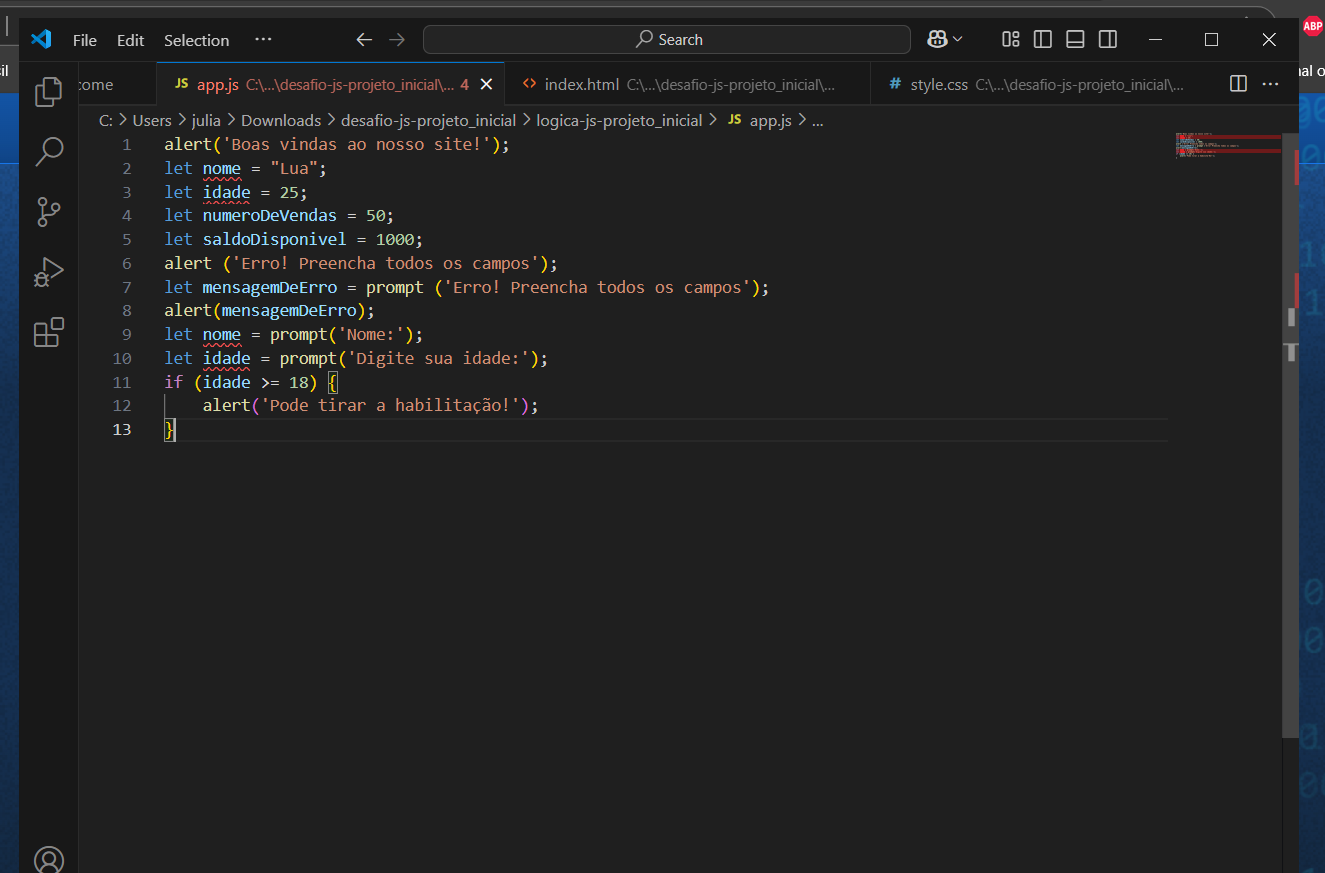Viewport: 1325px width, 873px height.
Task: Open the Customize Layout control
Action: click(x=1011, y=40)
